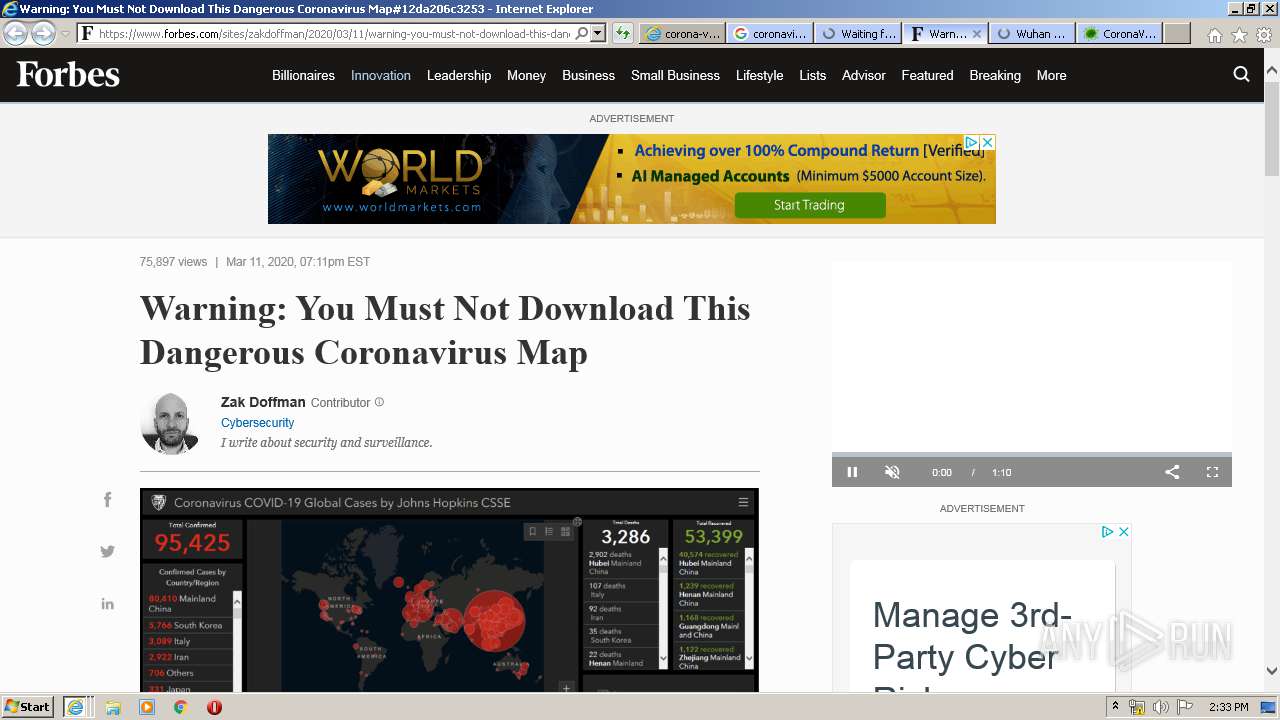Open the Windows Start menu
This screenshot has height=720, width=1280.
click(x=28, y=706)
